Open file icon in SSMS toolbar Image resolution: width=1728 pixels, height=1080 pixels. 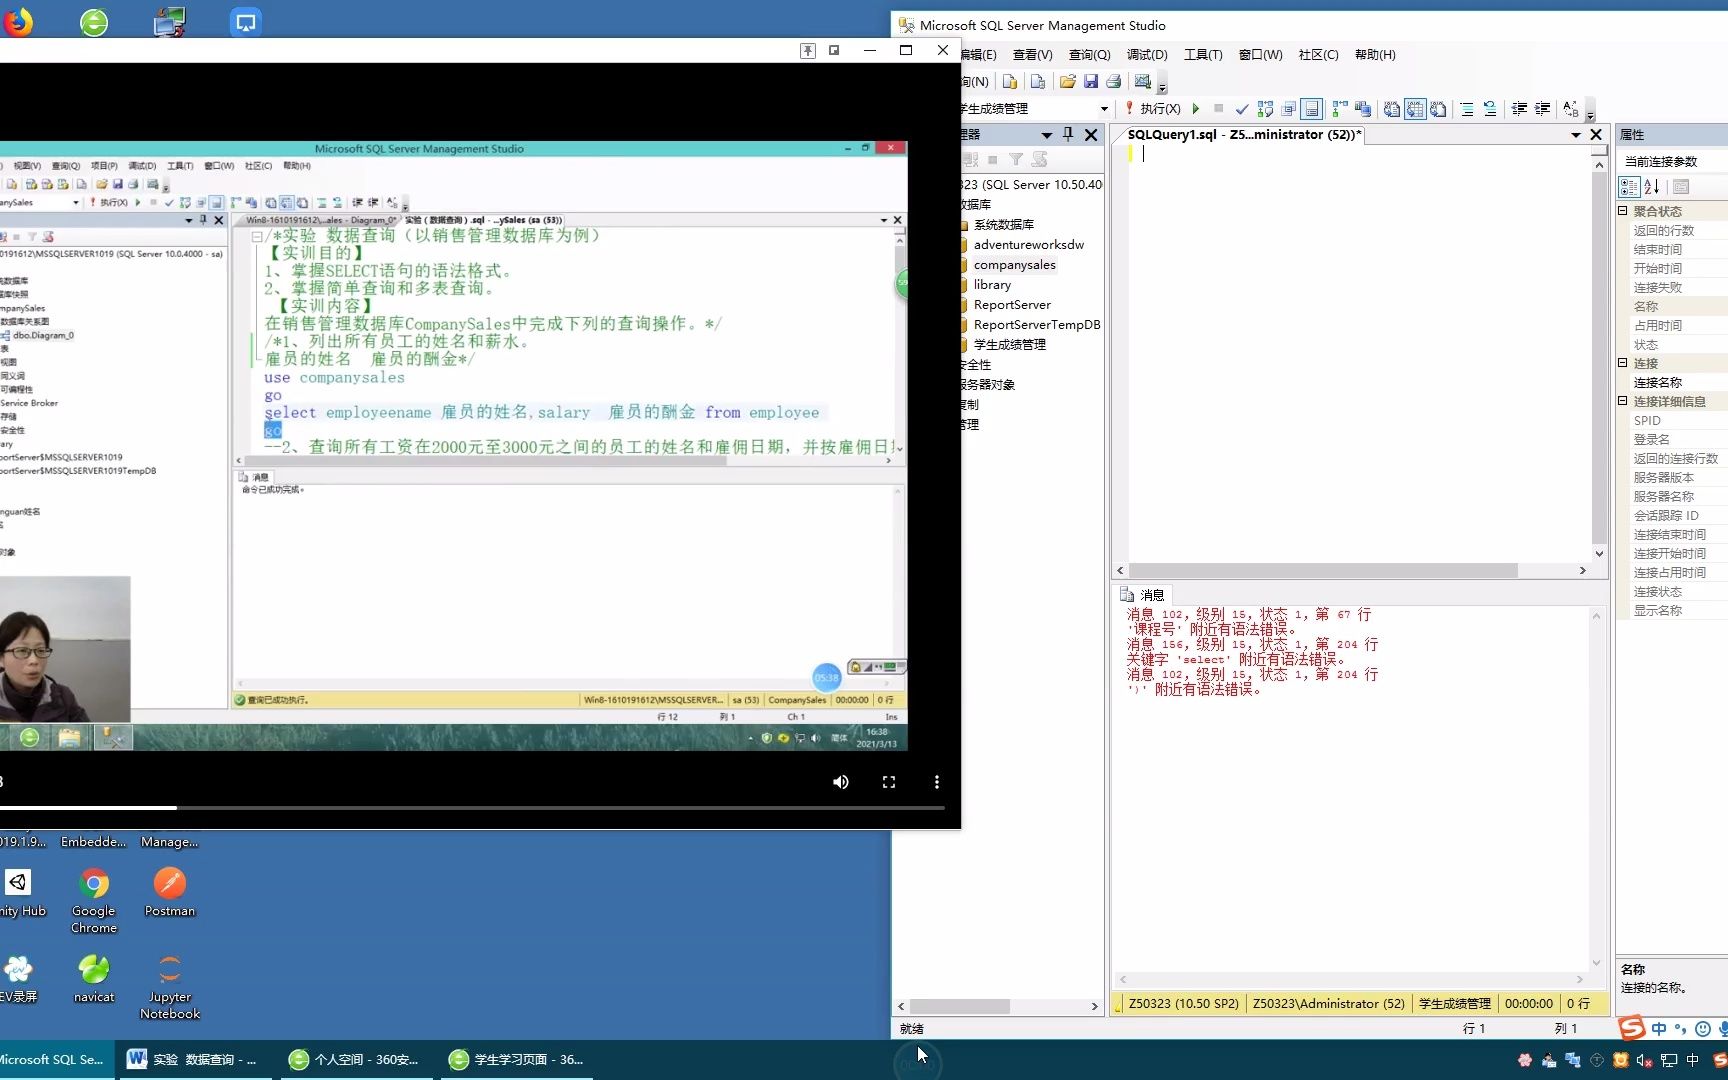pos(1068,82)
